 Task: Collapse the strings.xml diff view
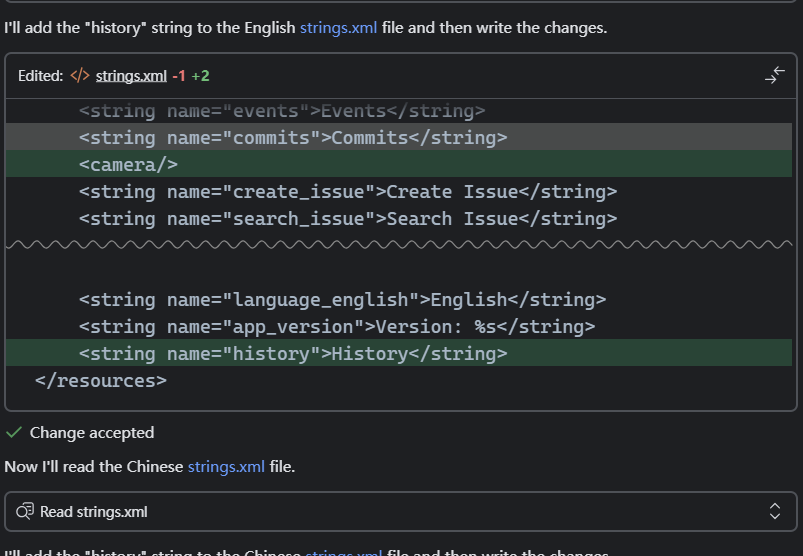774,75
